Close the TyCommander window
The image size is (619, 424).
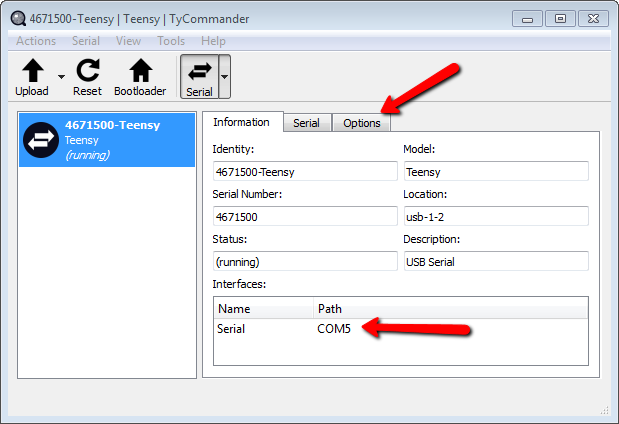[x=593, y=19]
